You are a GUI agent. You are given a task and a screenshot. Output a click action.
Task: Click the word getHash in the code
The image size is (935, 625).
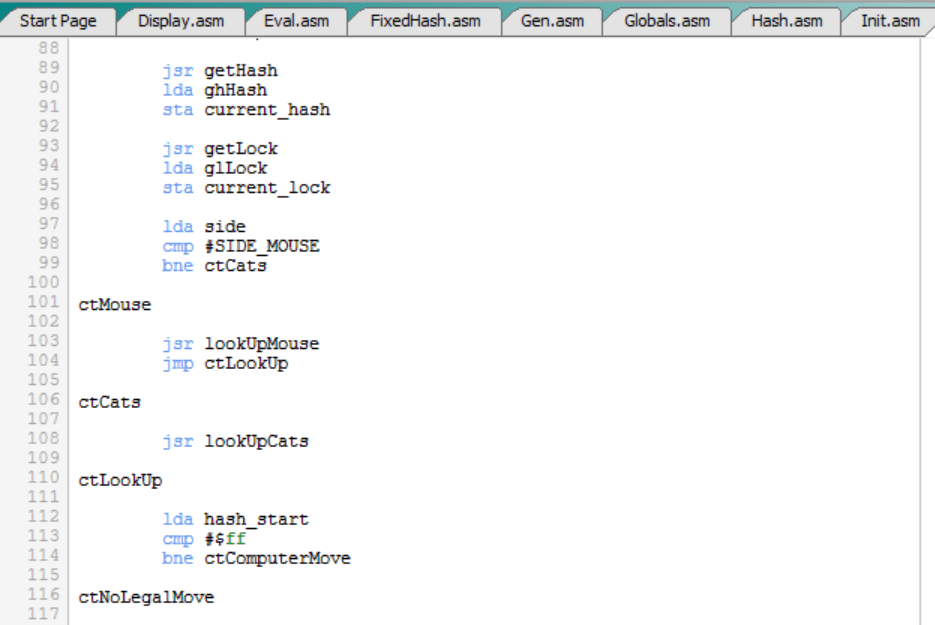241,71
